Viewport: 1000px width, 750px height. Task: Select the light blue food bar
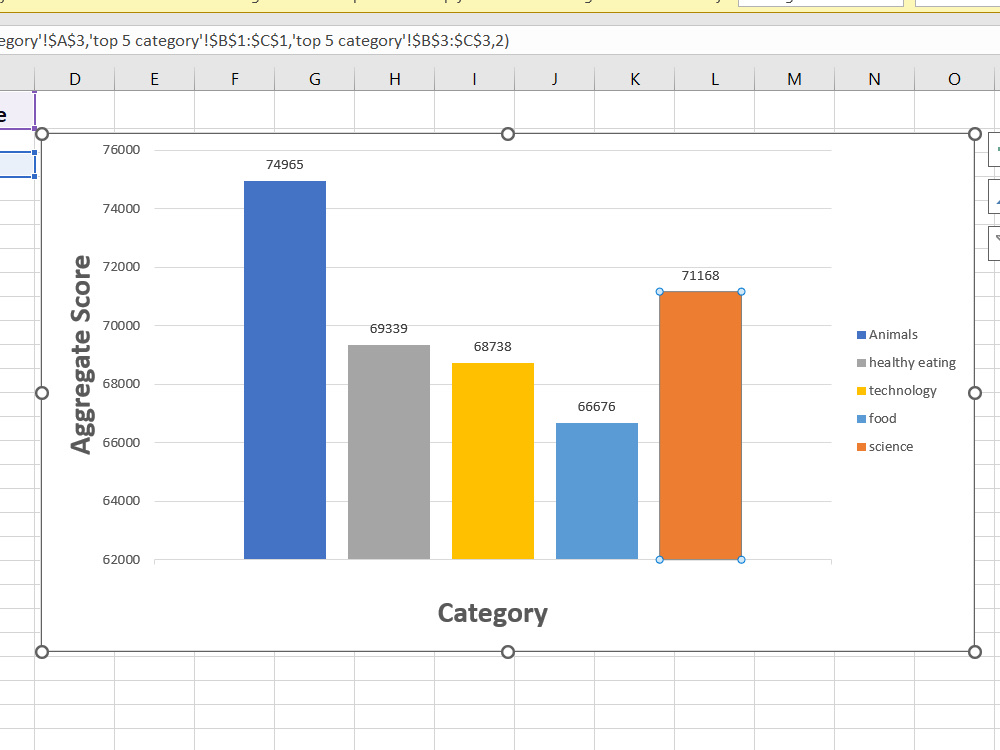click(597, 491)
